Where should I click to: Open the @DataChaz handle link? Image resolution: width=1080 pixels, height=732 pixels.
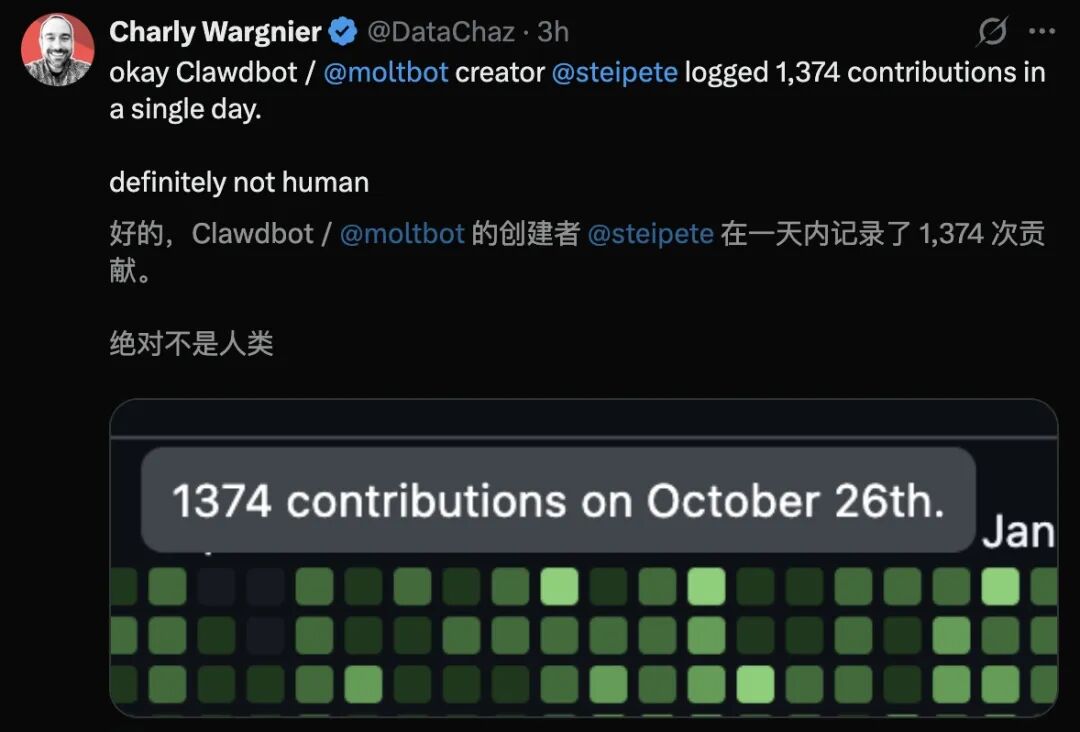point(441,32)
